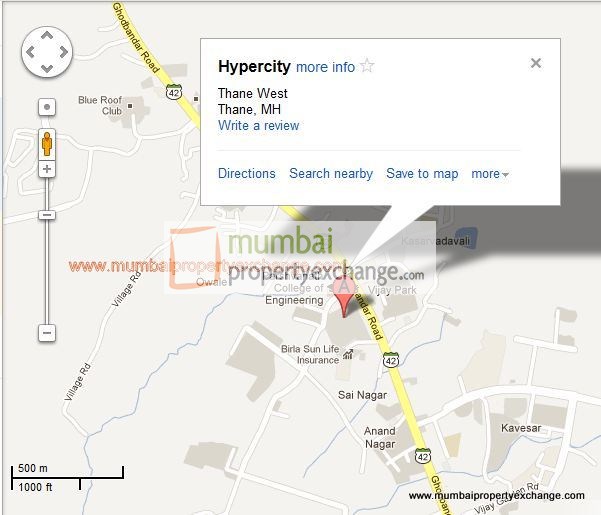Star the Hypercity place as favorite
Screen dimensions: 601x515
(367, 66)
